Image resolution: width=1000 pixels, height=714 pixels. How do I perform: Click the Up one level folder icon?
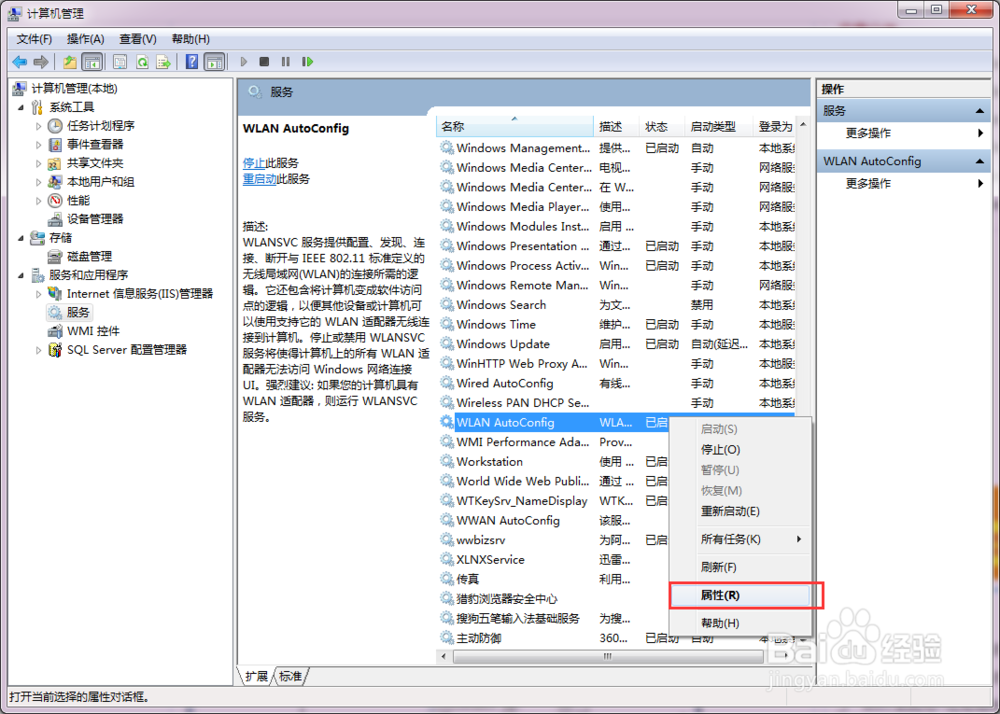(x=70, y=62)
